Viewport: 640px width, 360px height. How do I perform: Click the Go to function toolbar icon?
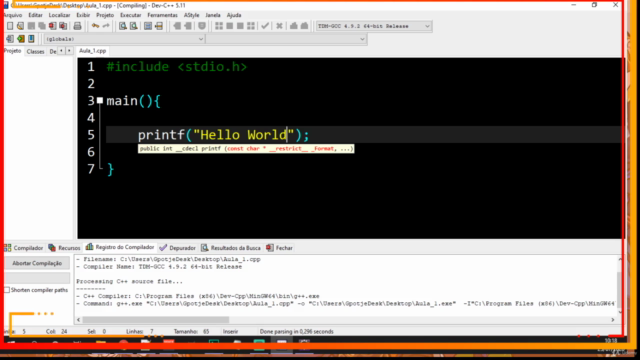[x=148, y=26]
